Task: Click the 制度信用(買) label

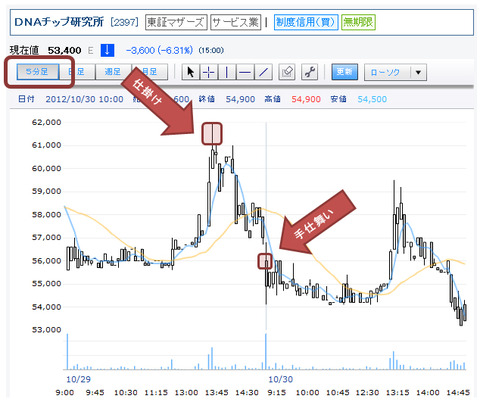Action: click(306, 22)
